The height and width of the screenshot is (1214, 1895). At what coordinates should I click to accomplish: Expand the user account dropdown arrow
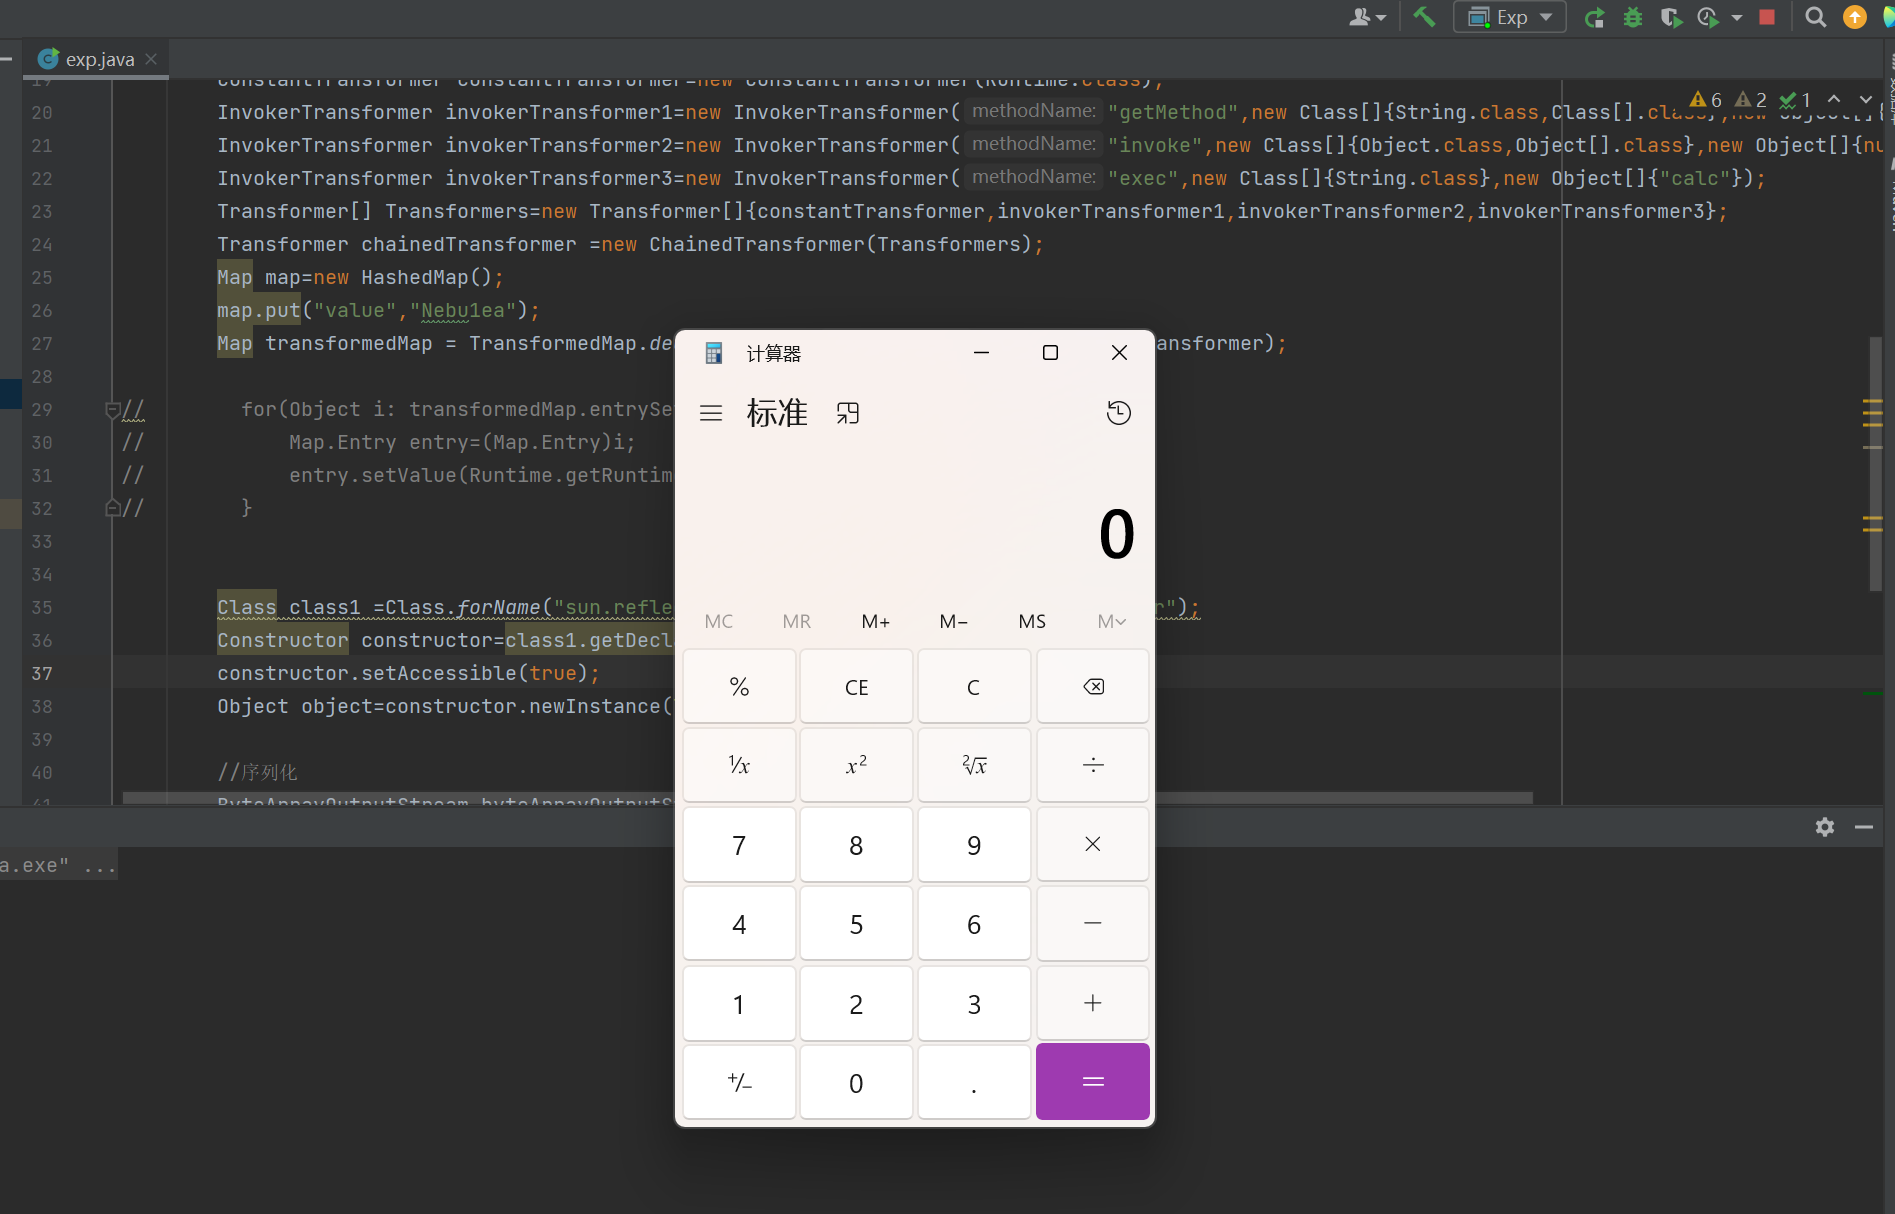[1381, 18]
